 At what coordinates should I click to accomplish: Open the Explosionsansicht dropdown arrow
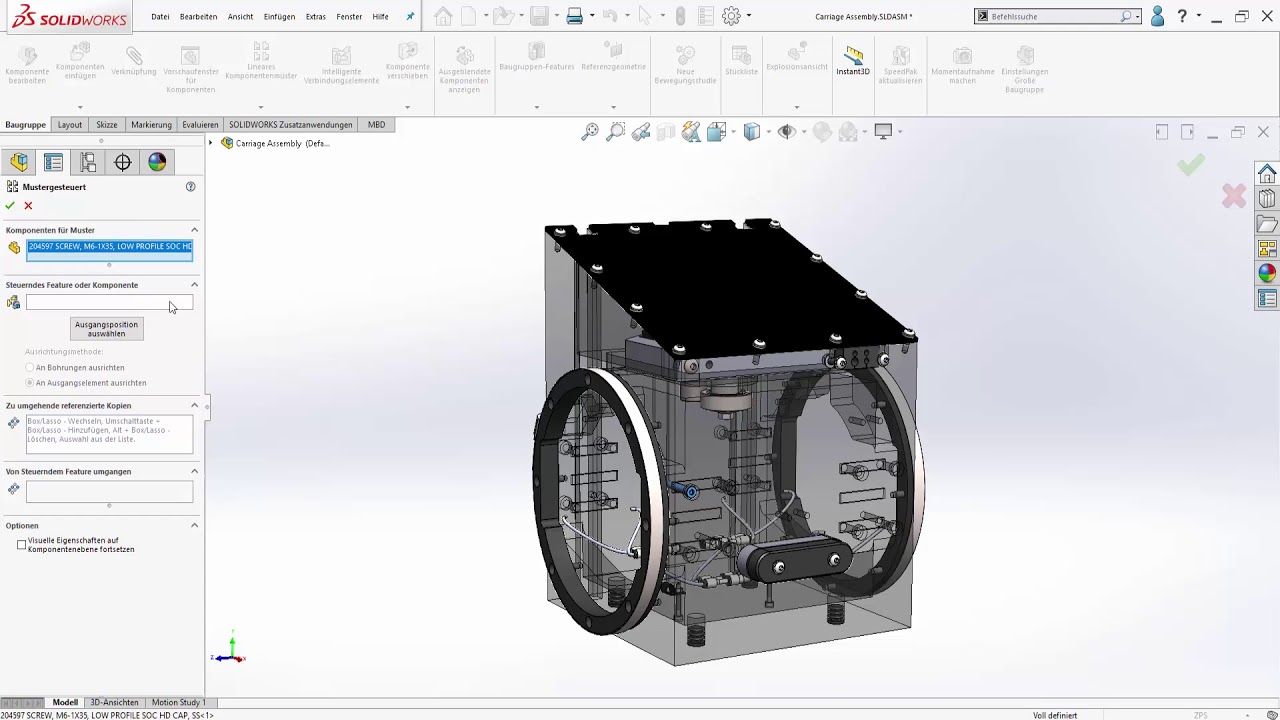796,107
